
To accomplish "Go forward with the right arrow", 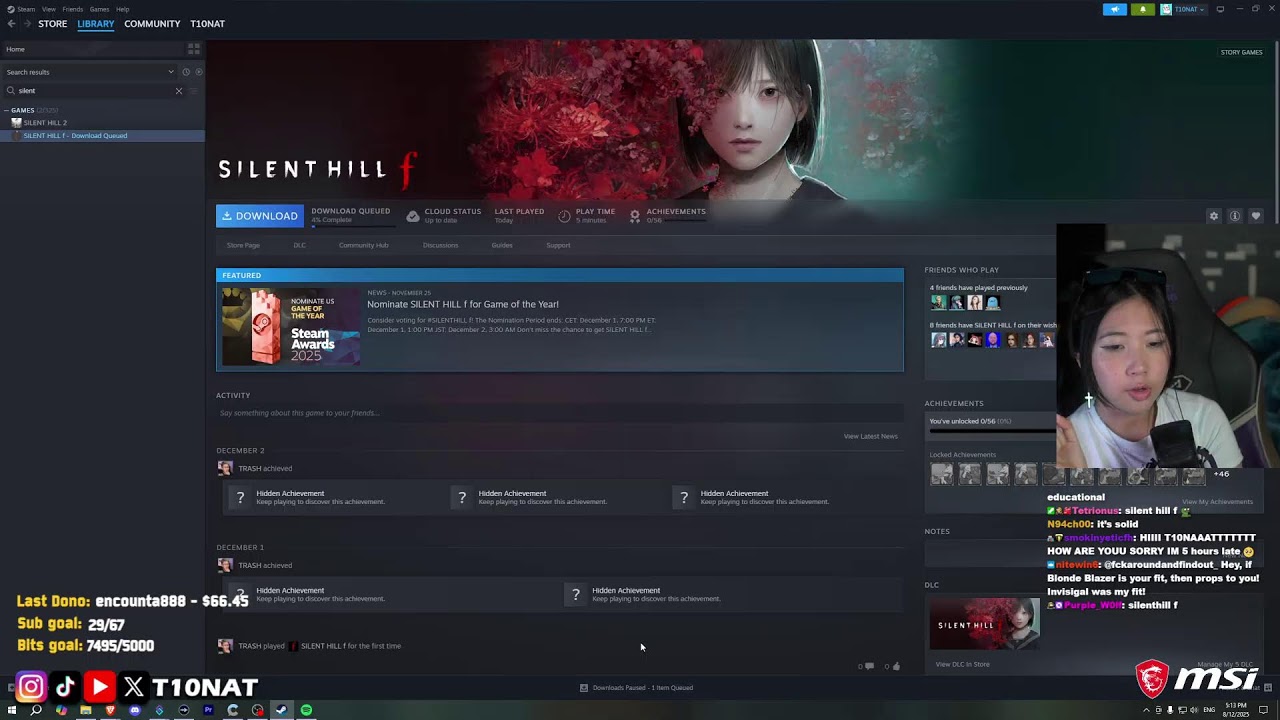I will click(x=26, y=24).
